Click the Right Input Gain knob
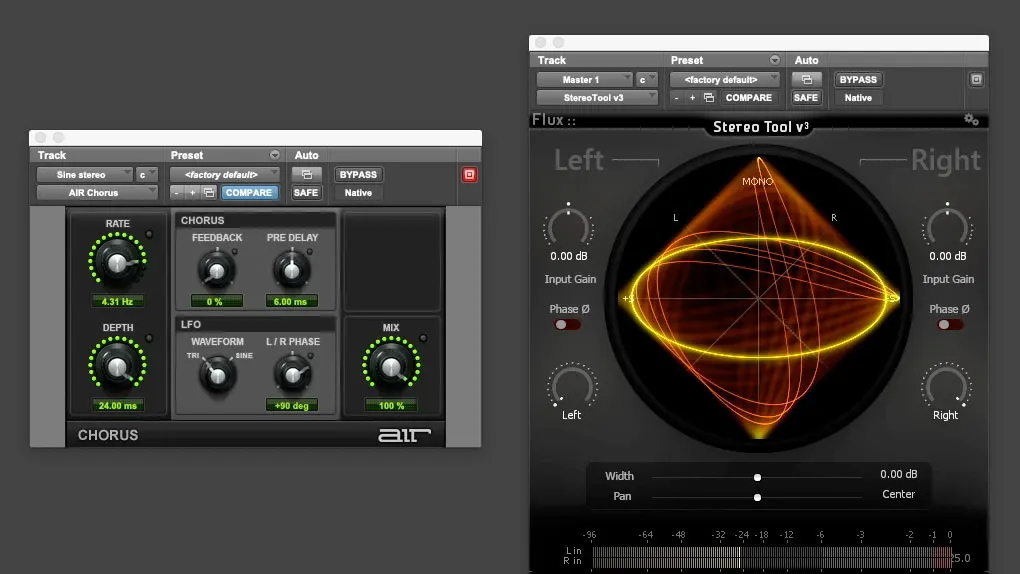The image size is (1020, 574). coord(947,227)
